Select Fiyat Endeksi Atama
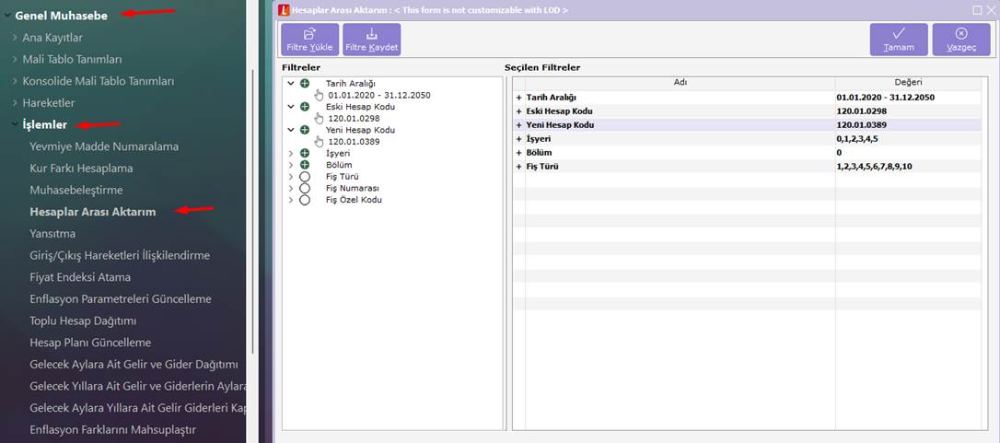 [x=80, y=277]
